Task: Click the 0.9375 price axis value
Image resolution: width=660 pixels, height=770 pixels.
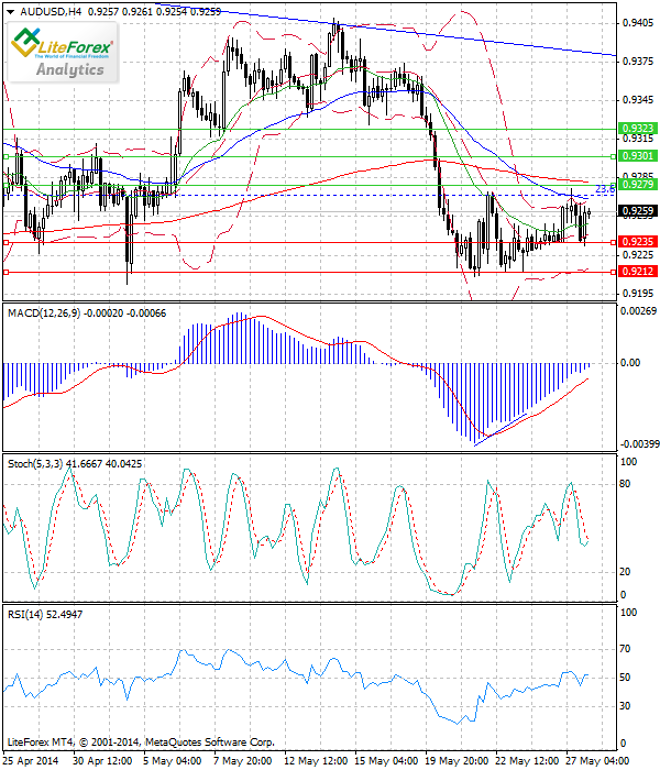Action: tap(638, 61)
